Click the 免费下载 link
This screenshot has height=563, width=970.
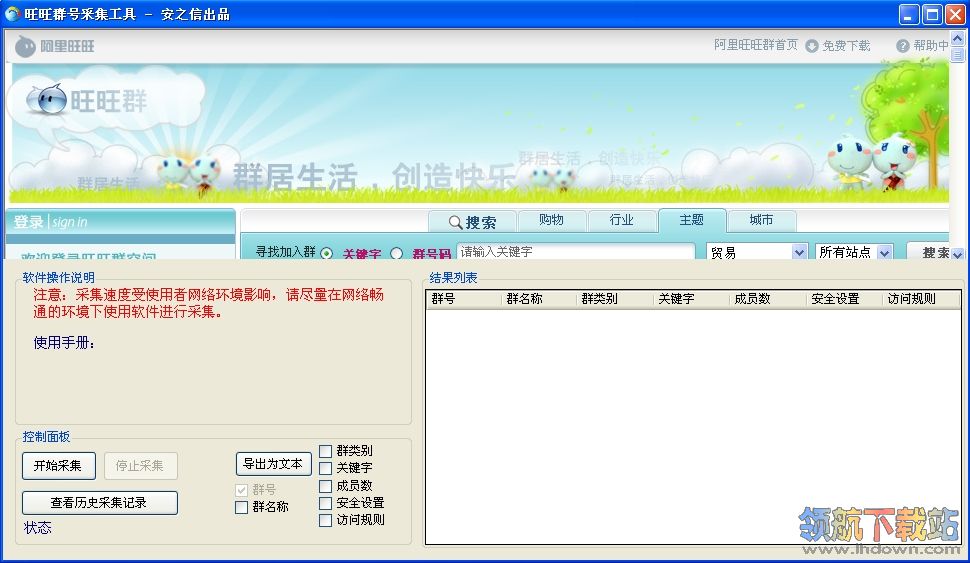846,46
